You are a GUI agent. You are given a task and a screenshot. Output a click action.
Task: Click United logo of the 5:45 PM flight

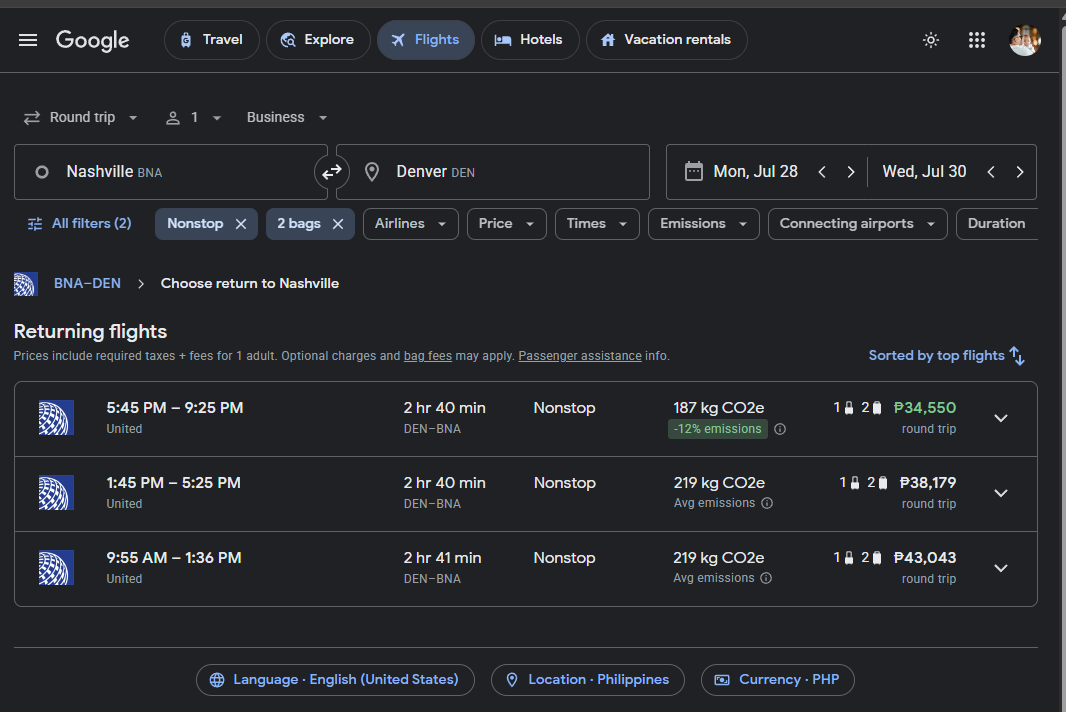56,418
